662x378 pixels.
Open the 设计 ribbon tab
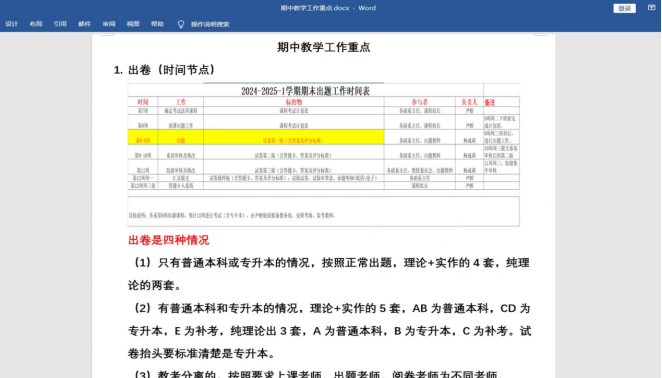coord(11,24)
